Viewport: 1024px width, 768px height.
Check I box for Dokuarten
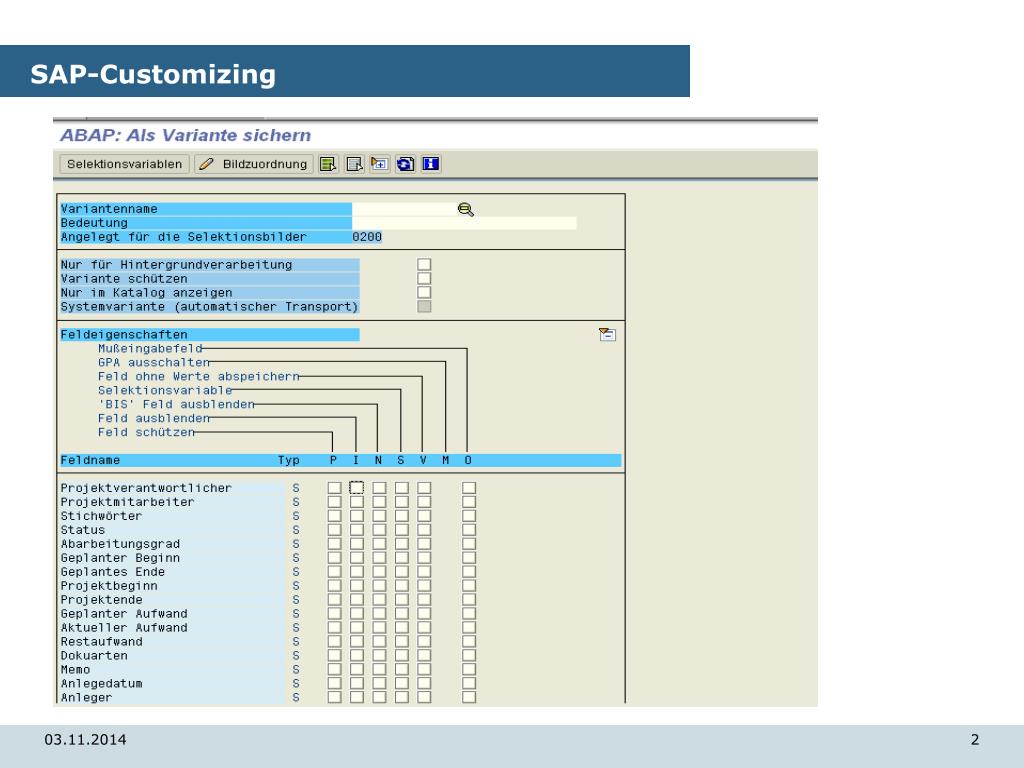pos(357,656)
